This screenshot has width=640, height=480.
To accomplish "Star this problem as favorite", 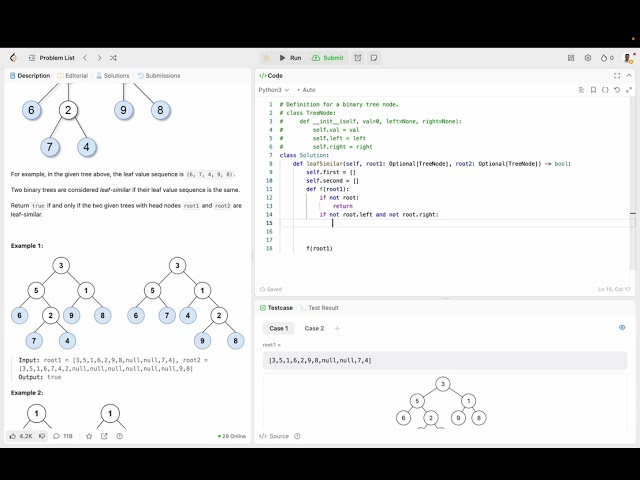I will (x=88, y=436).
